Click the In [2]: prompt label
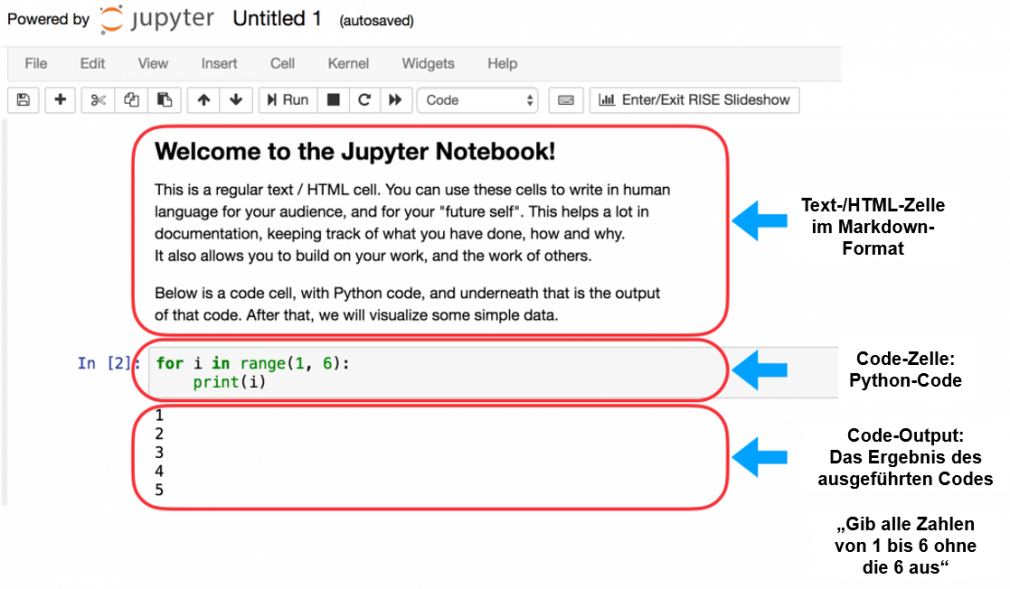 108,363
